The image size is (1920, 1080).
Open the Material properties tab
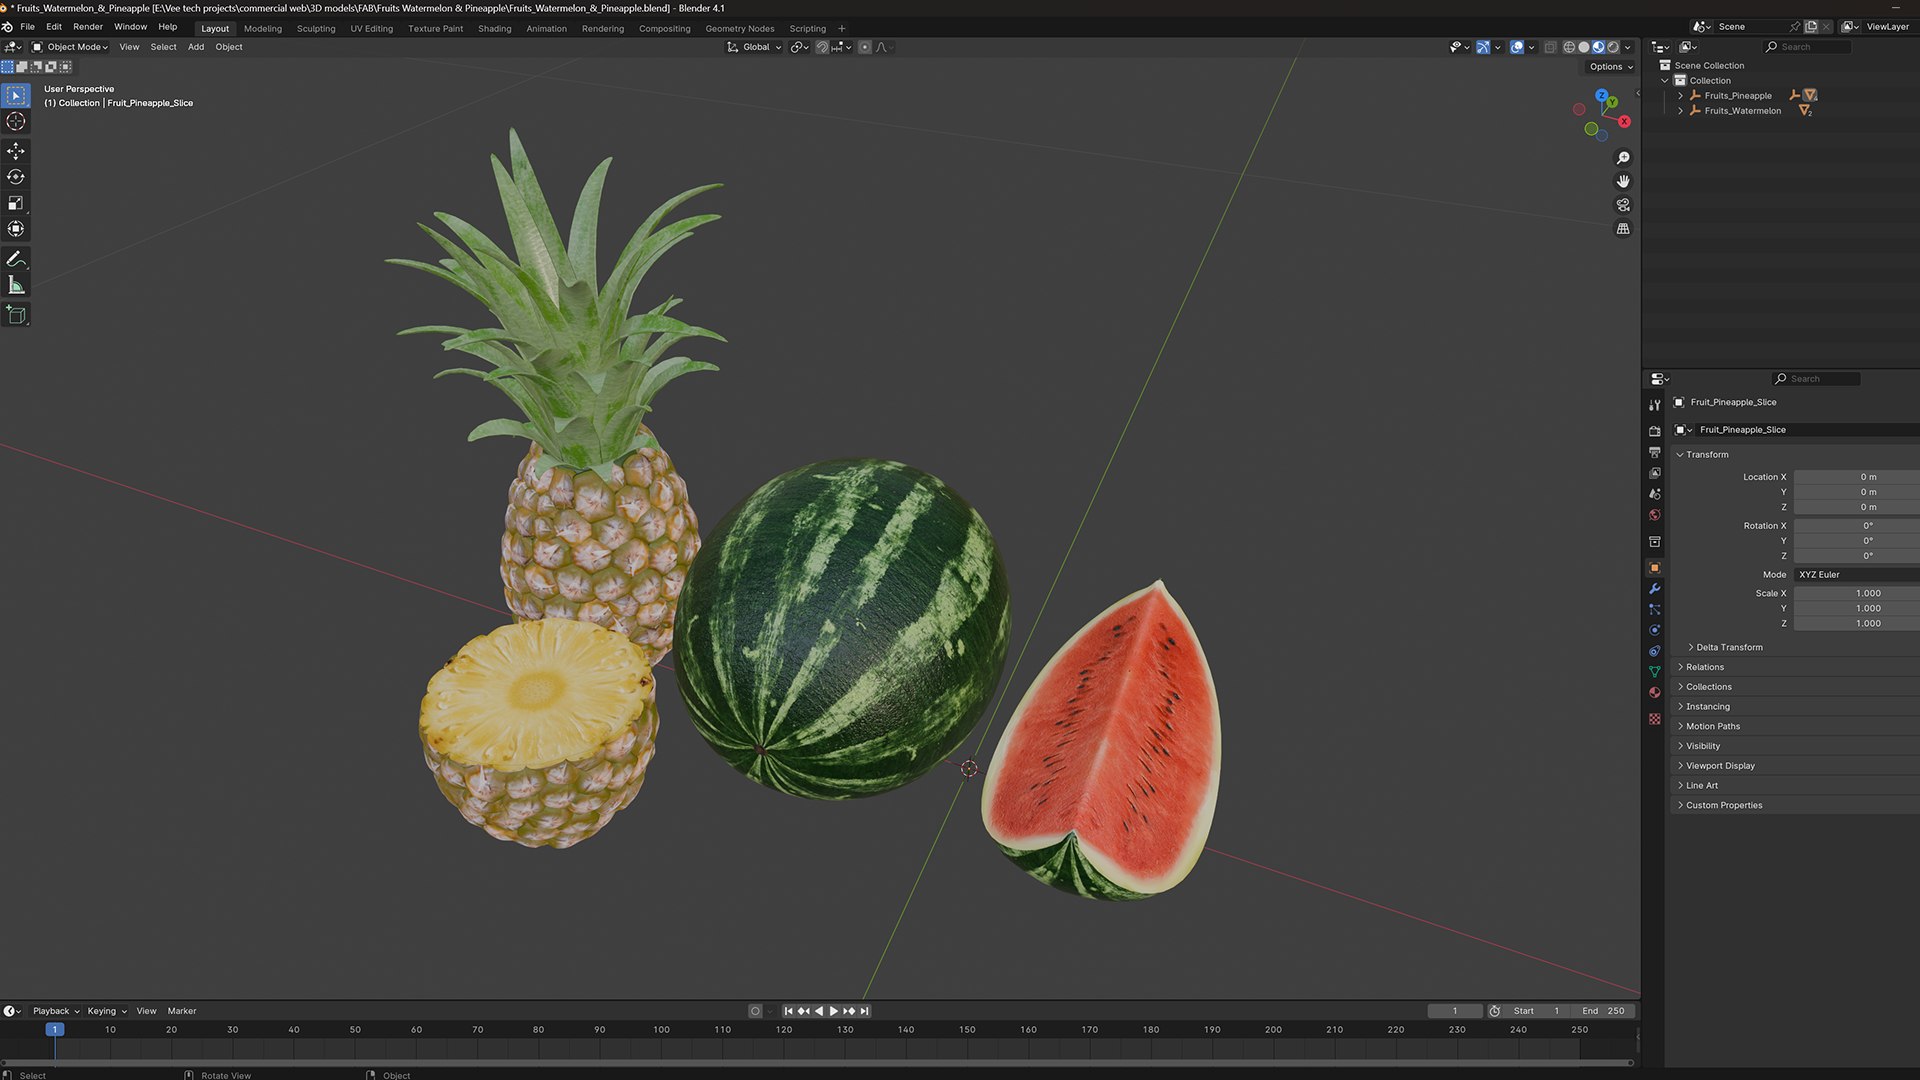(1655, 692)
